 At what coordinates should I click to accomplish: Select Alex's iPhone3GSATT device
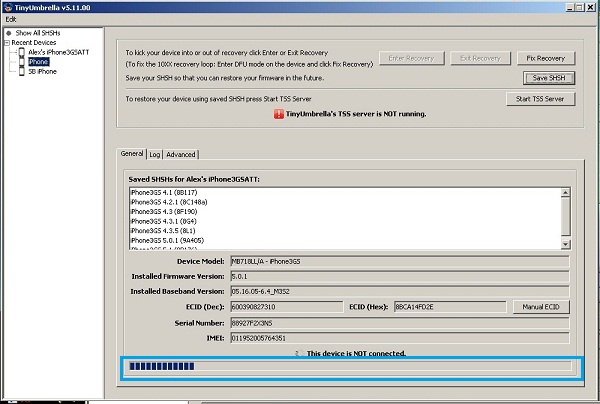(x=58, y=52)
